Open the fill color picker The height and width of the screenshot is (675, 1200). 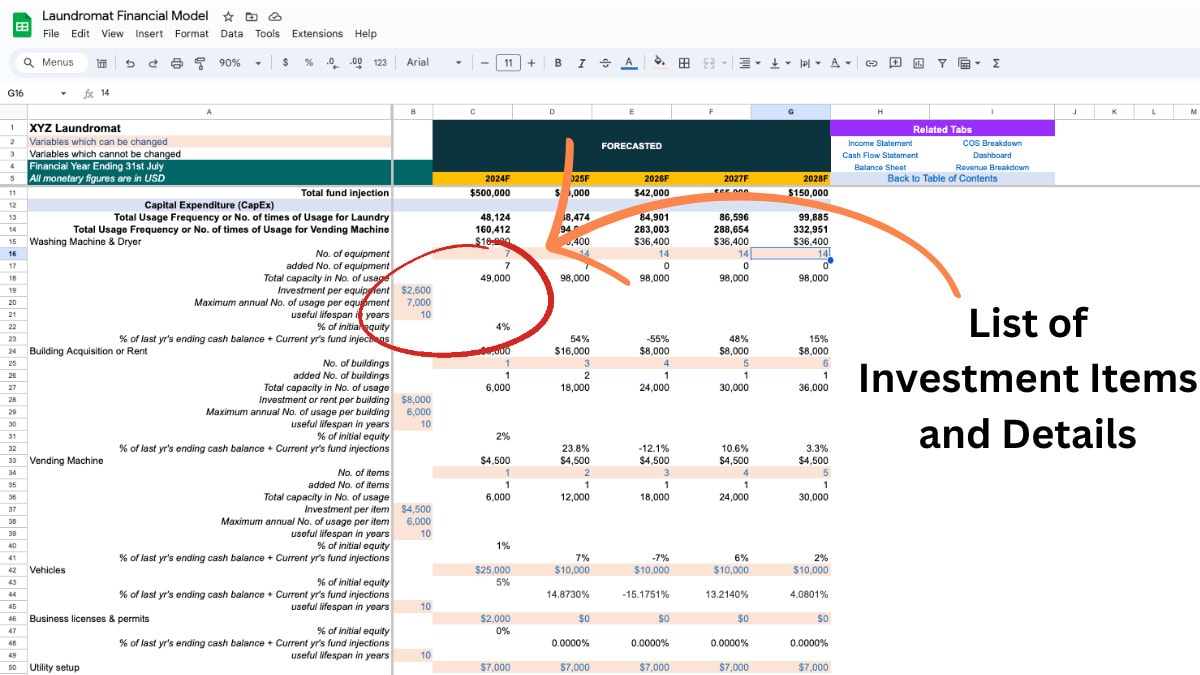(x=659, y=63)
